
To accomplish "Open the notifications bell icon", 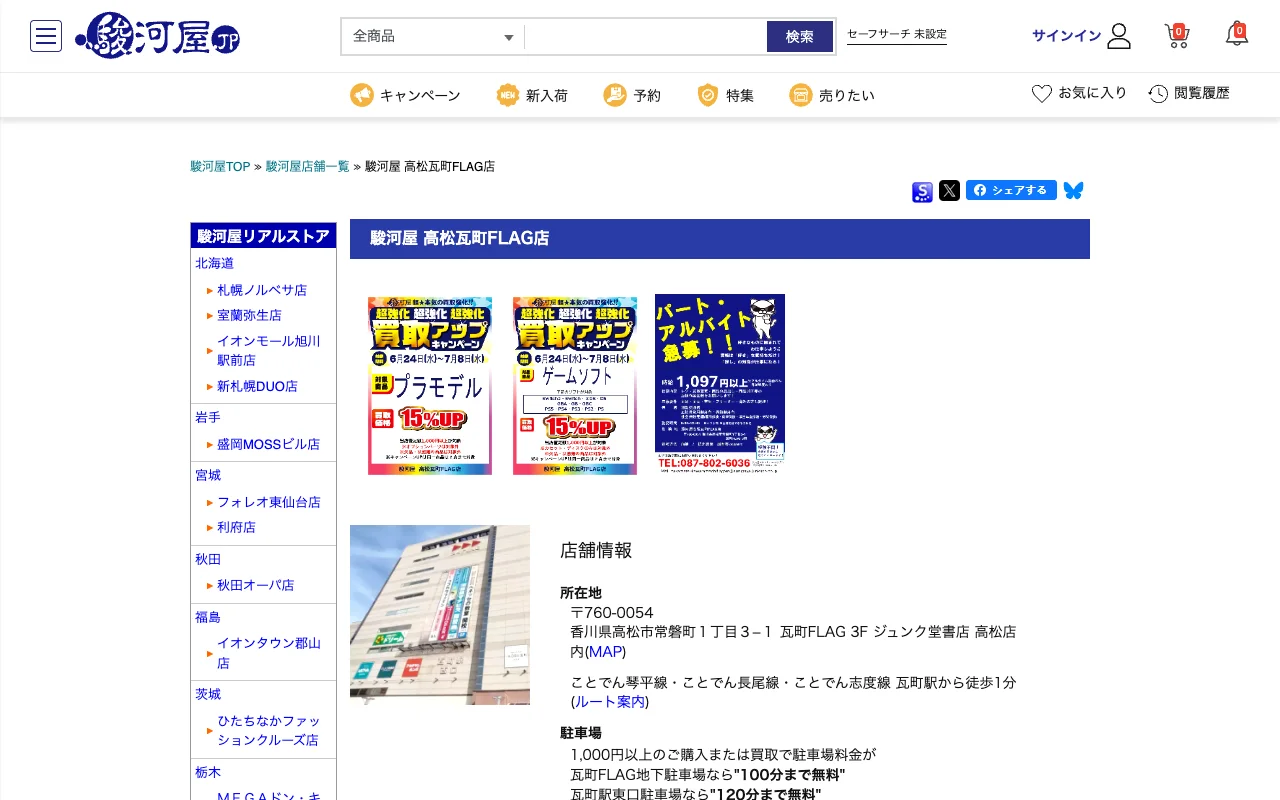I will (x=1237, y=35).
